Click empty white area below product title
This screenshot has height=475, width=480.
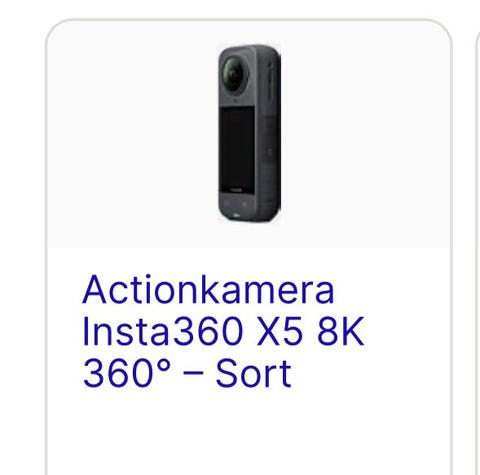[x=249, y=433]
